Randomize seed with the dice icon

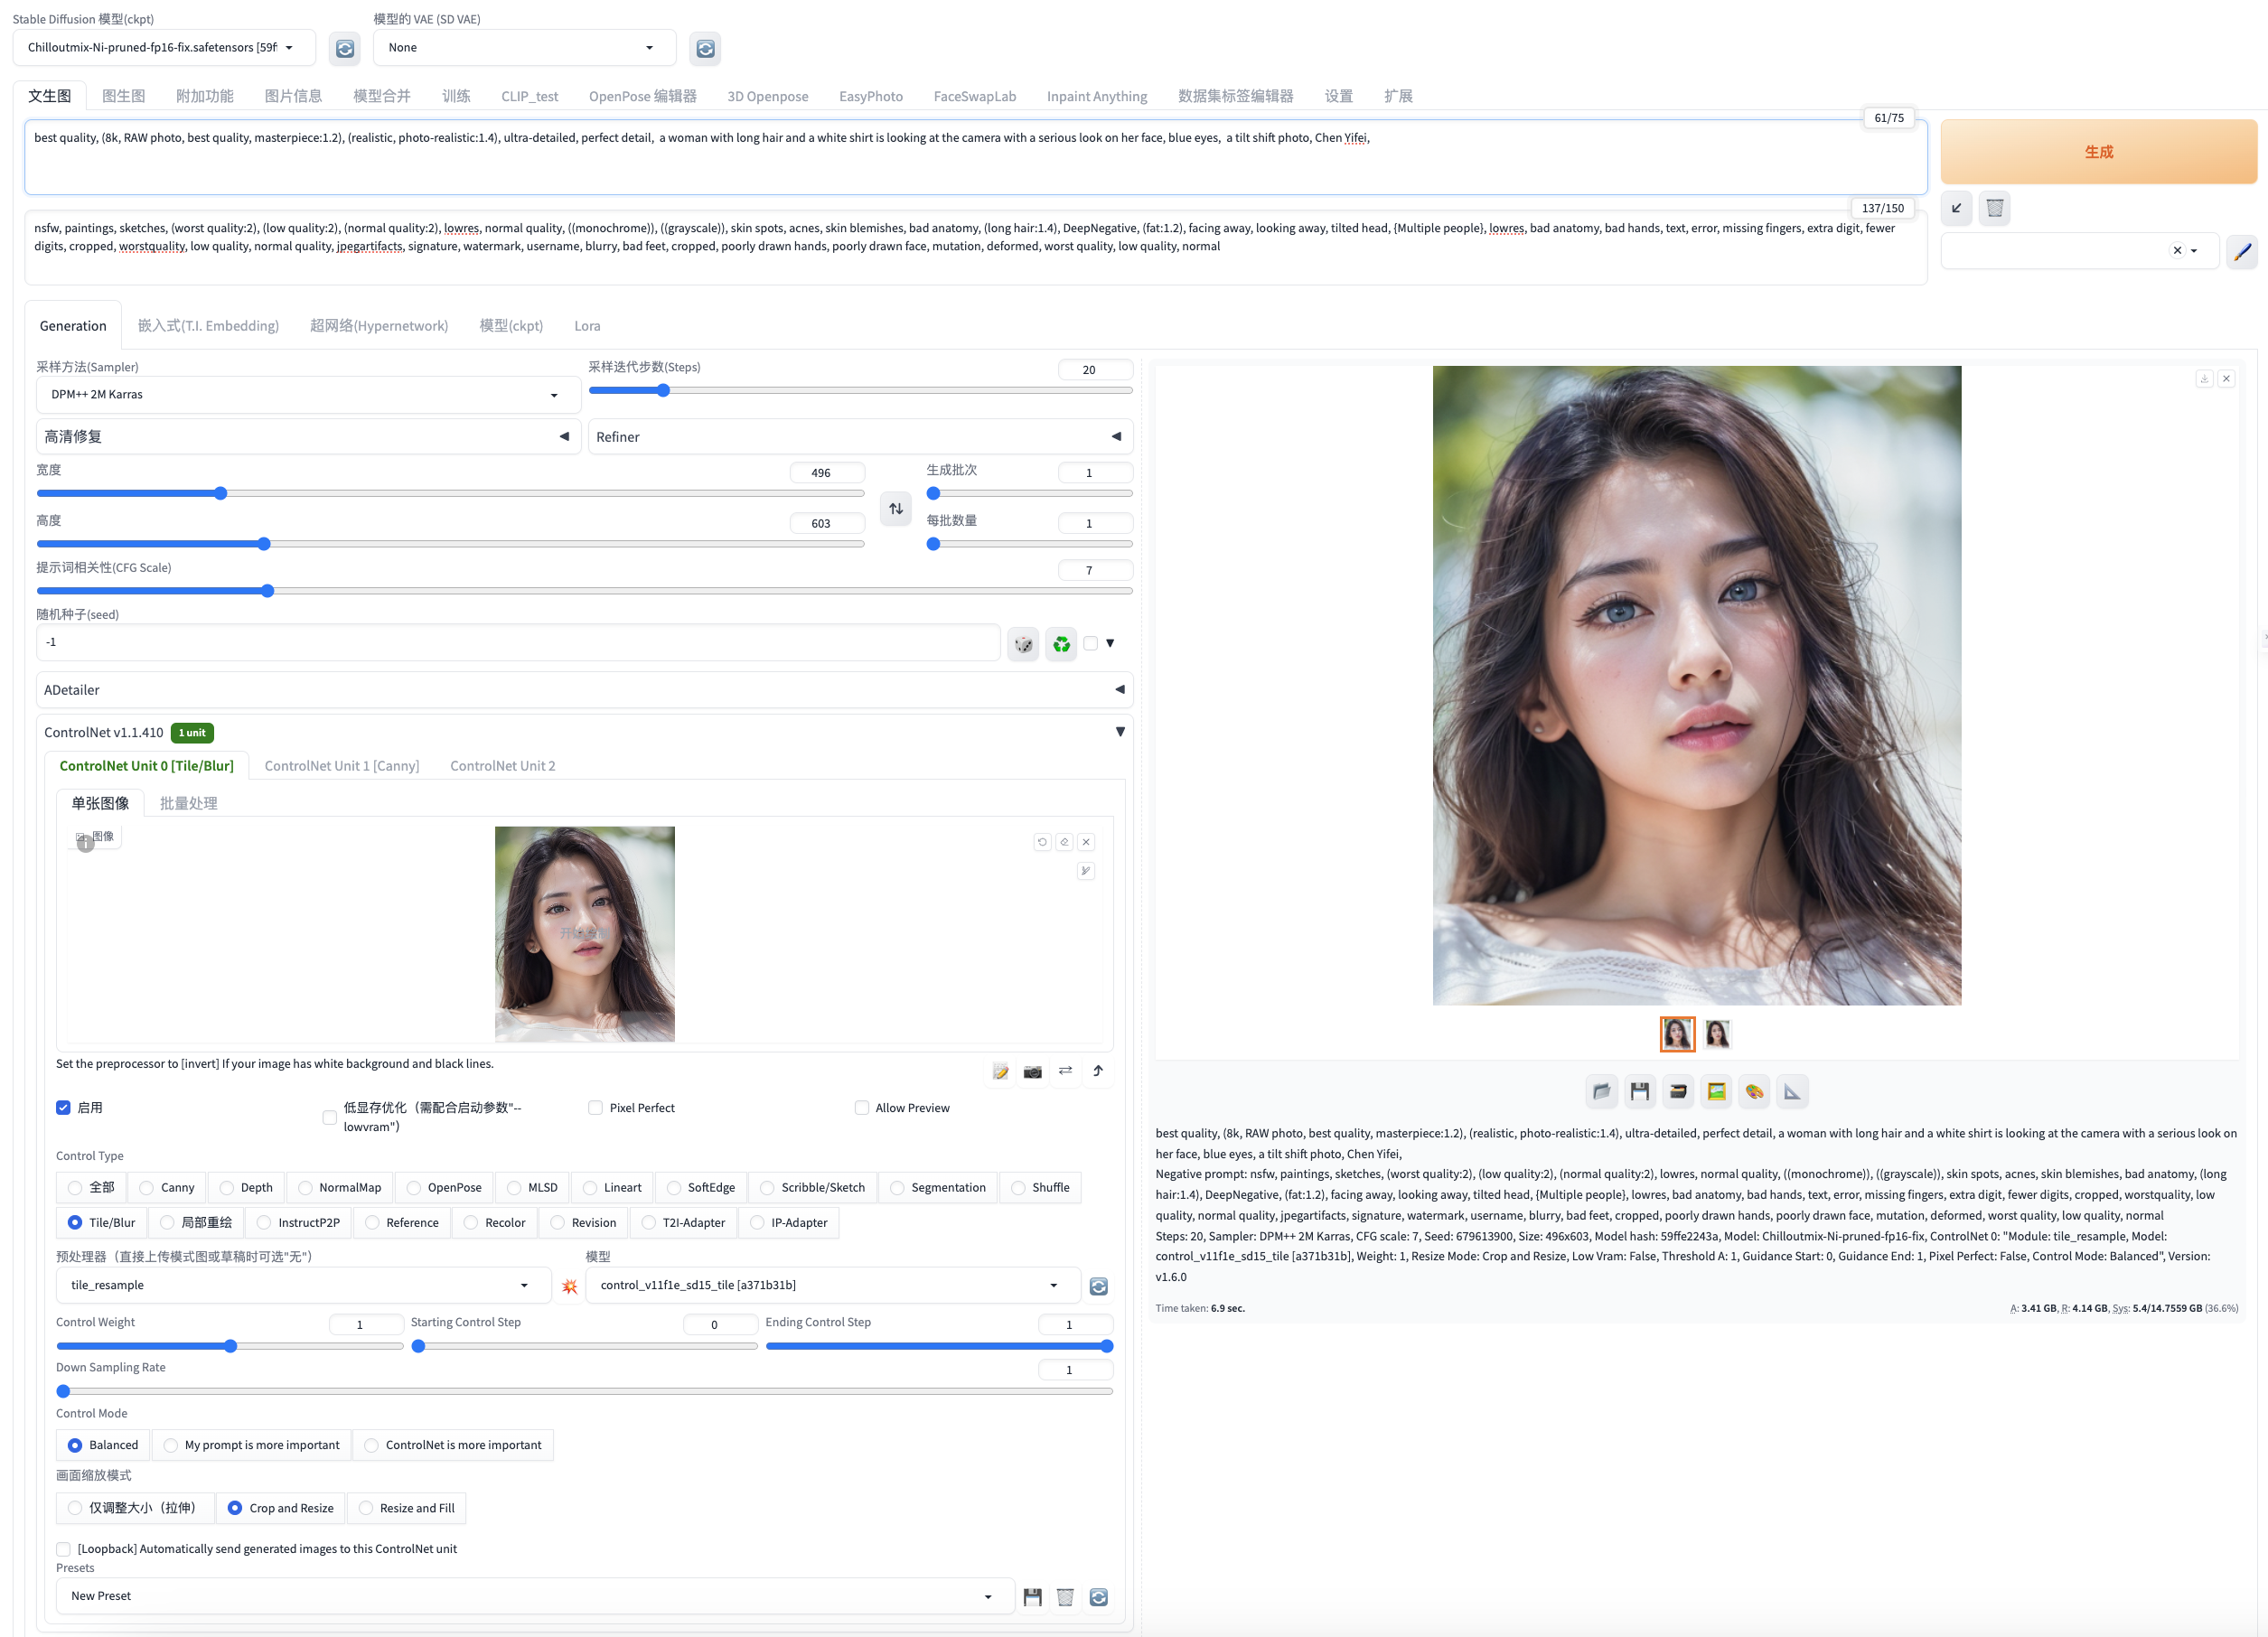1023,643
